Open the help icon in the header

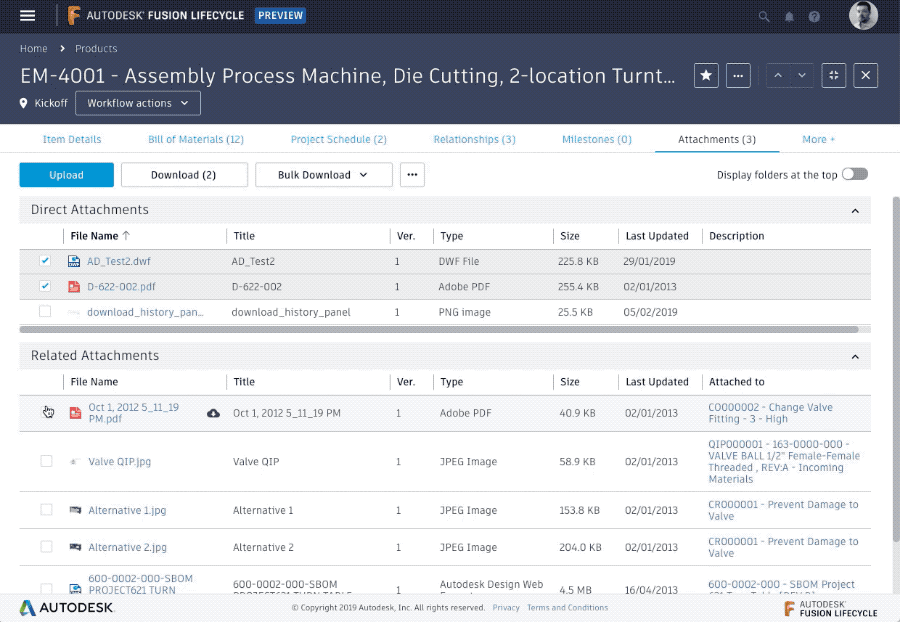coord(813,16)
